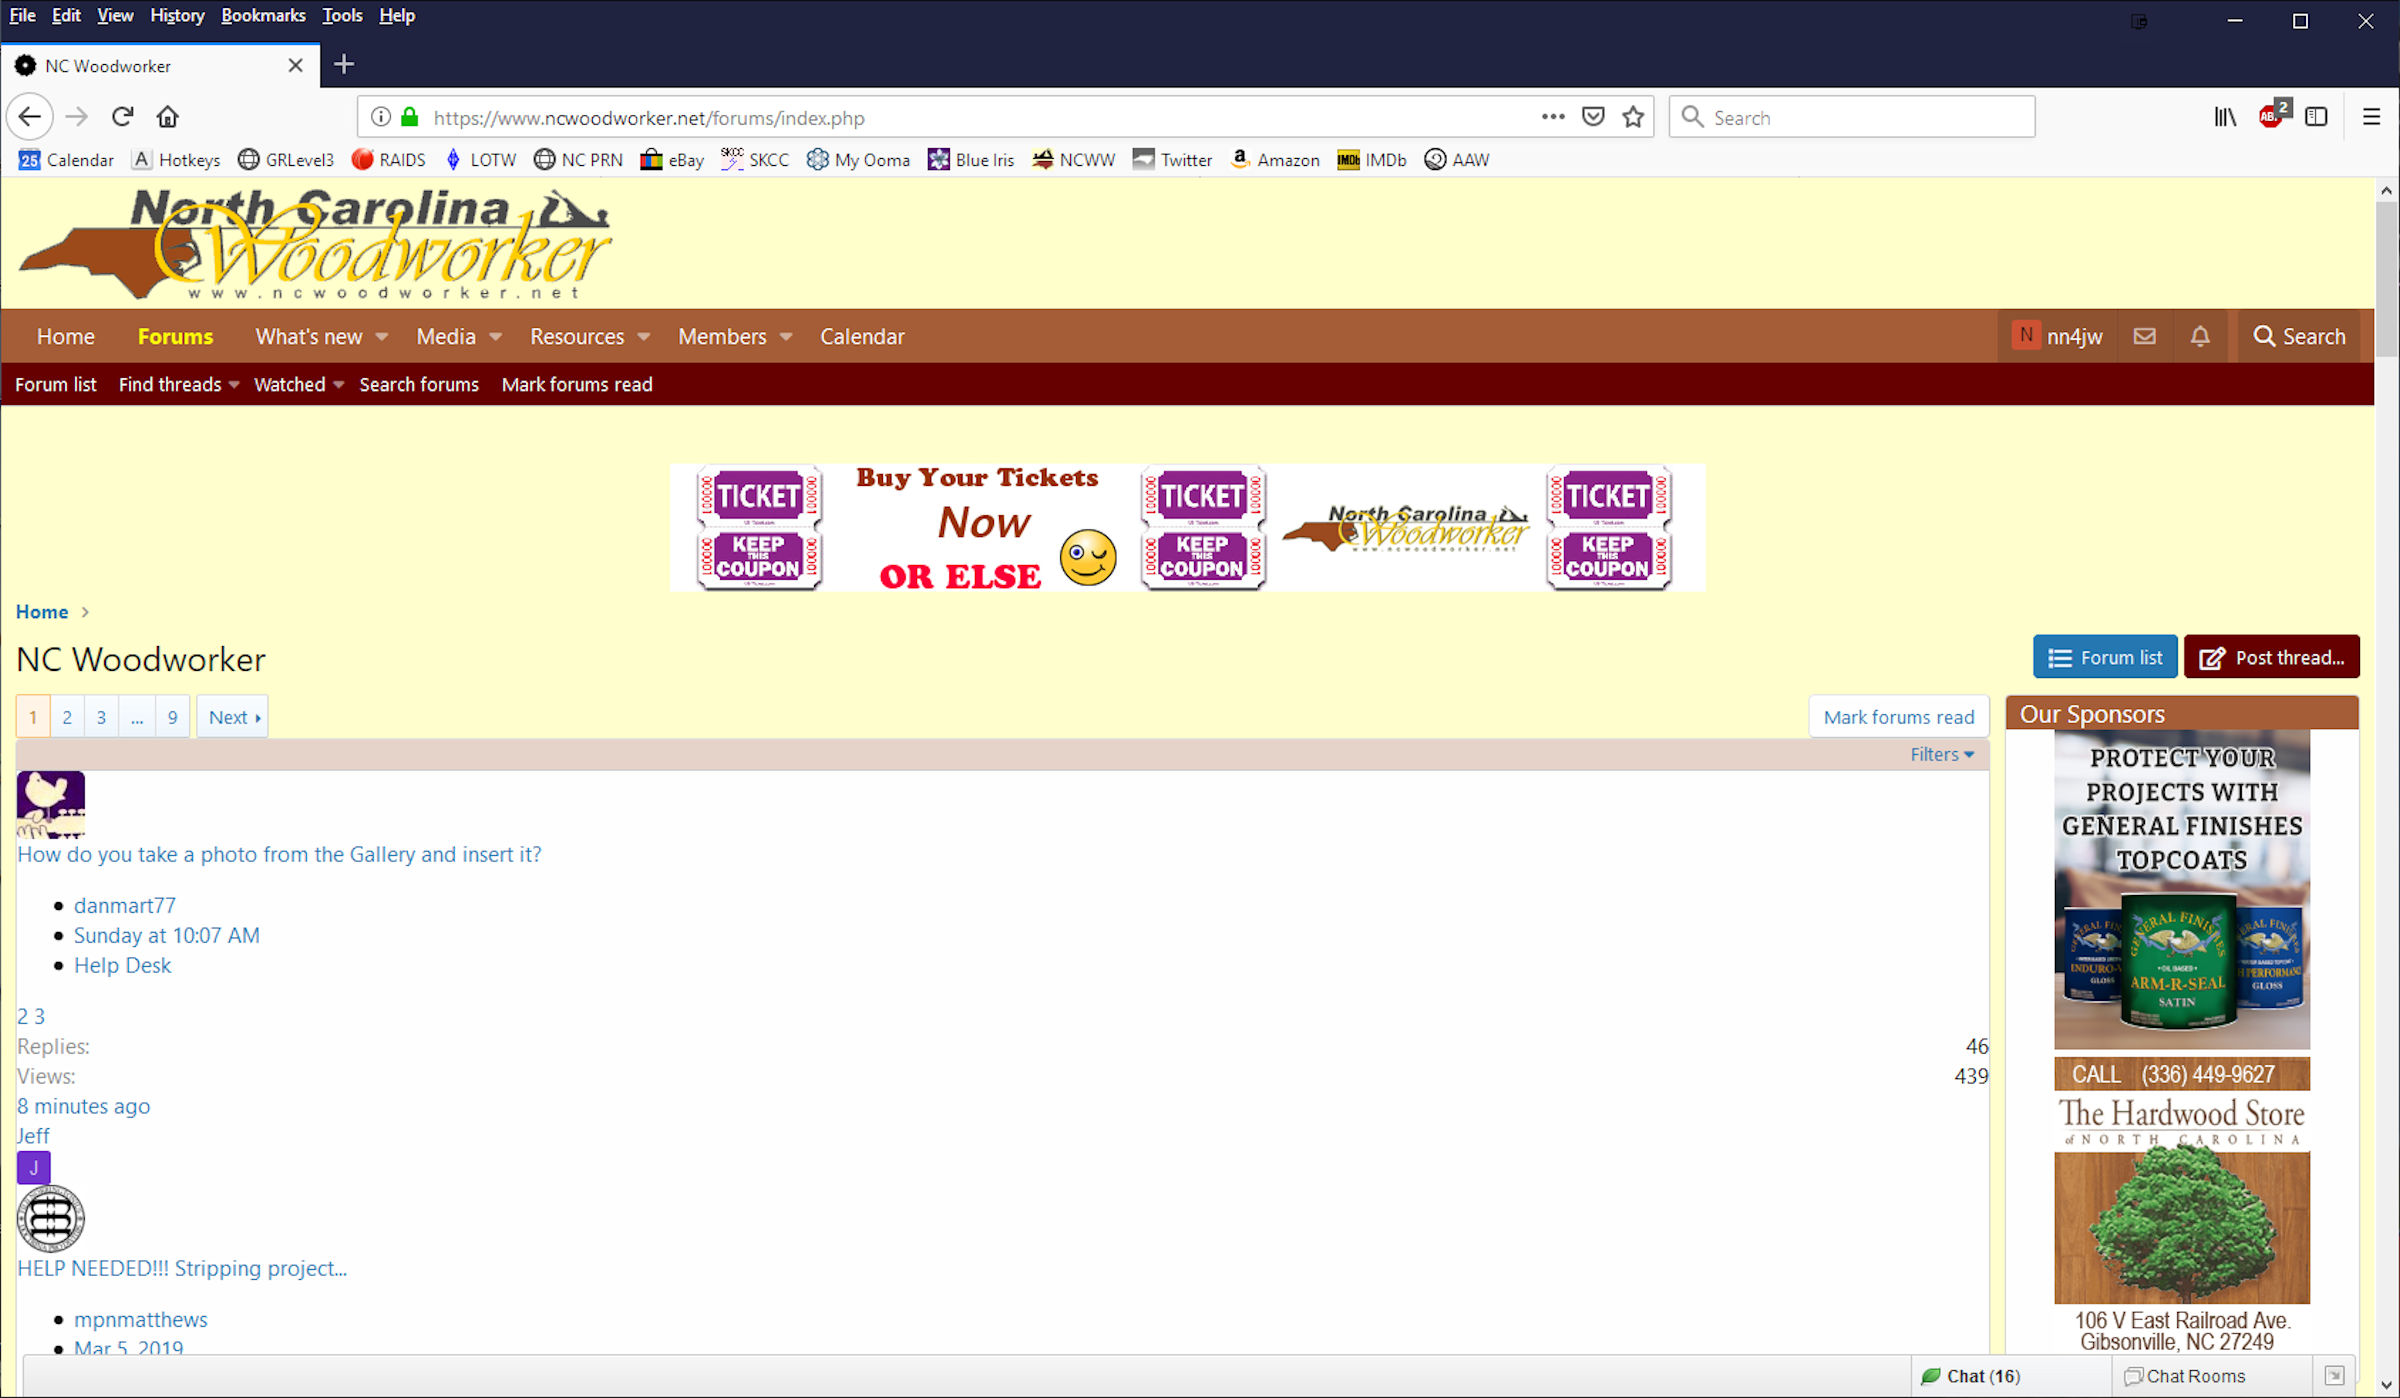Screen dimensions: 2400x1398
Task: Click the Home nav tab
Action: tap(65, 336)
